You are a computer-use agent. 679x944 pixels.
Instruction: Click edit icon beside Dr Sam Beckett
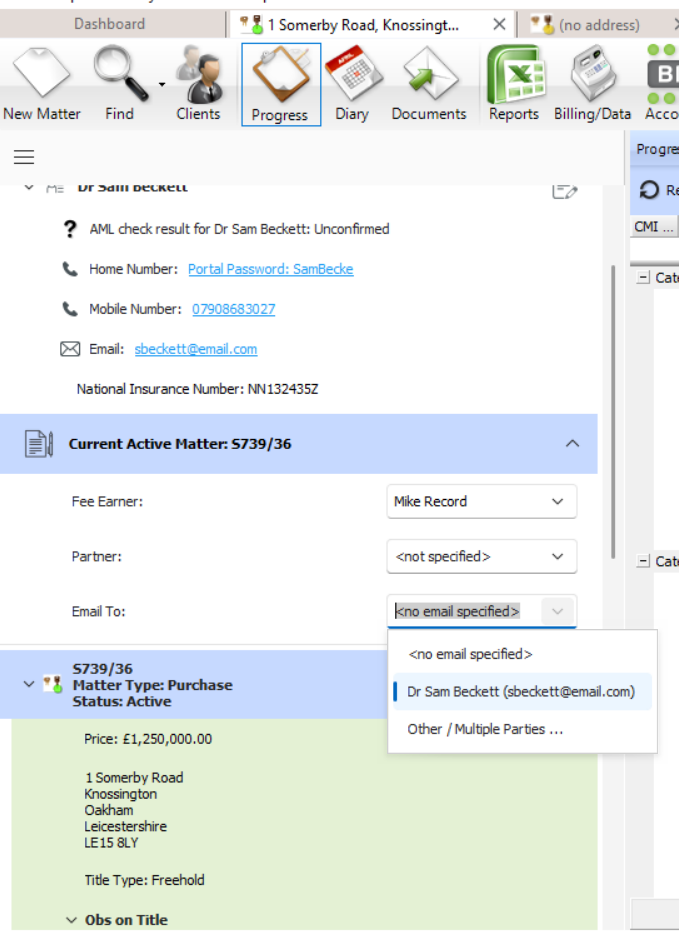point(564,190)
